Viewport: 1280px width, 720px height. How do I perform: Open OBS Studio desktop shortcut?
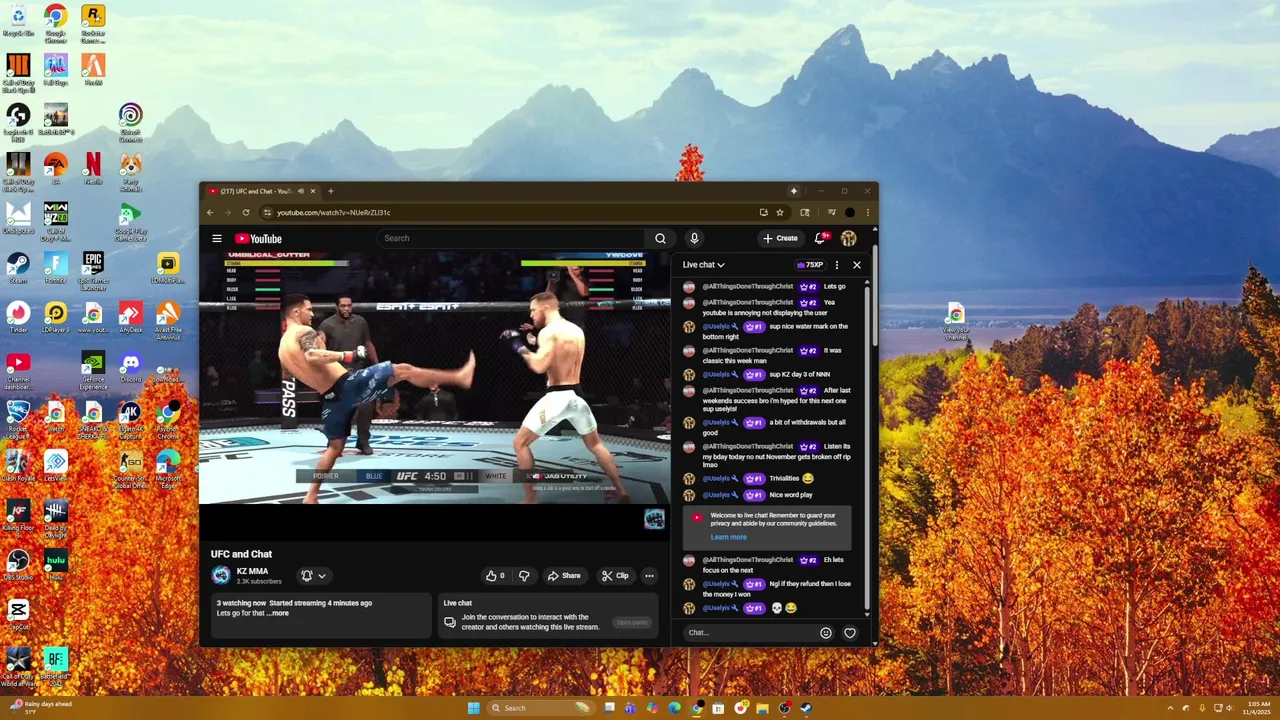(x=18, y=565)
